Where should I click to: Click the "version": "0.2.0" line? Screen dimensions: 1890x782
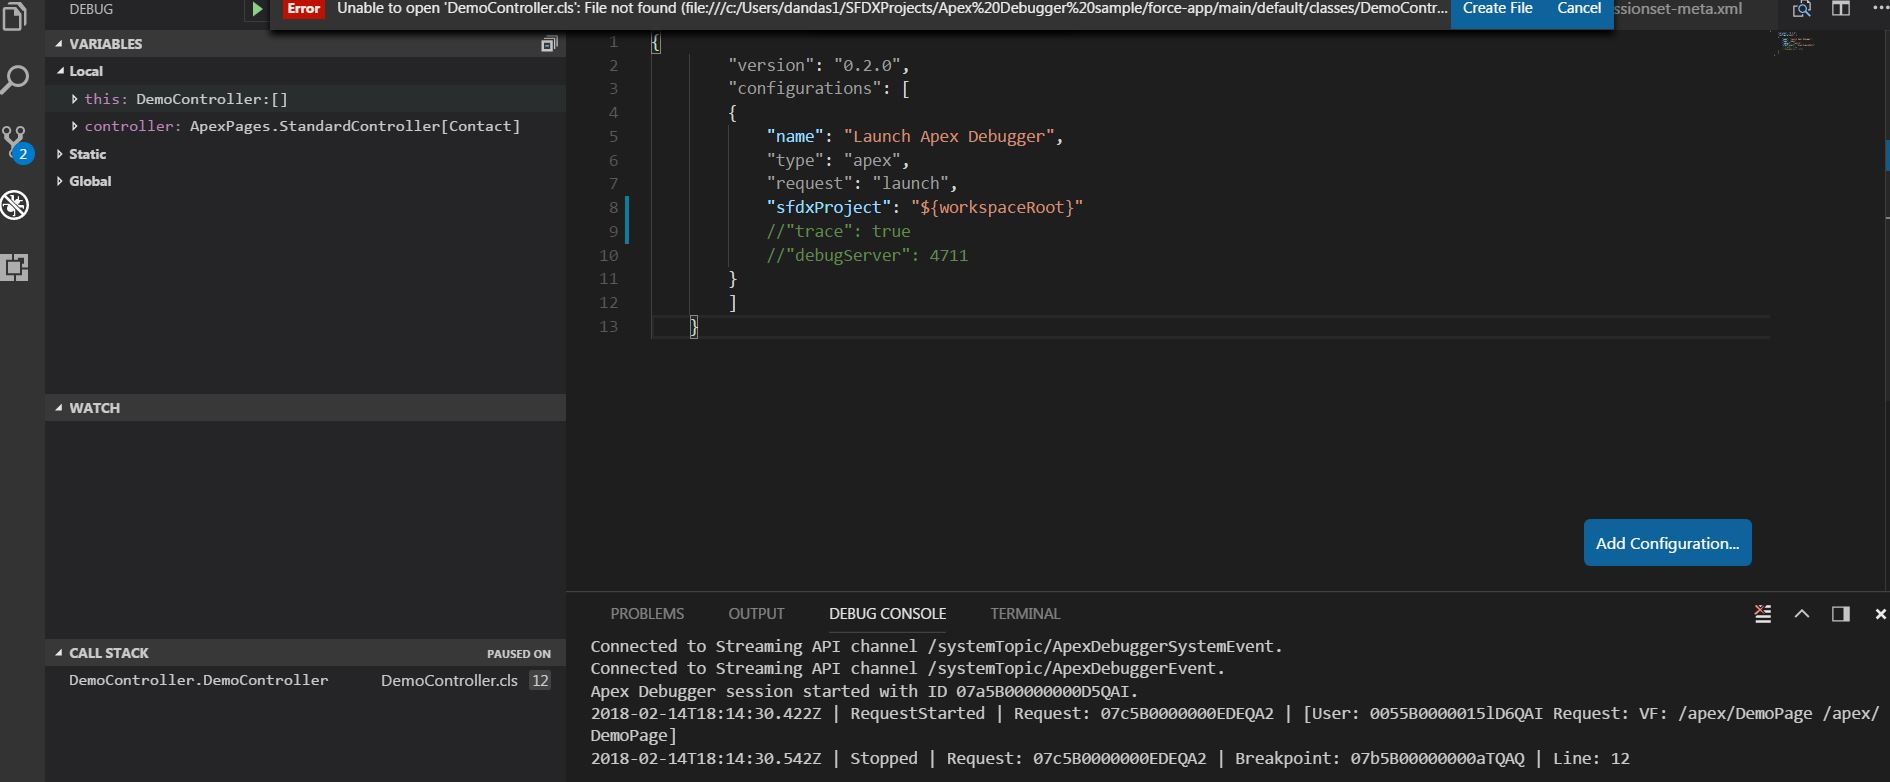[819, 65]
